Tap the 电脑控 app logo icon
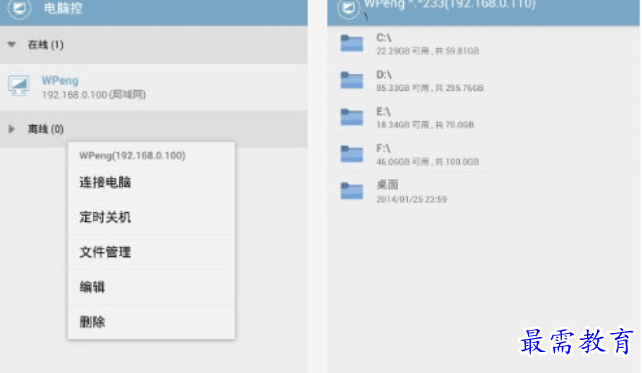This screenshot has width=642, height=373. click(19, 8)
